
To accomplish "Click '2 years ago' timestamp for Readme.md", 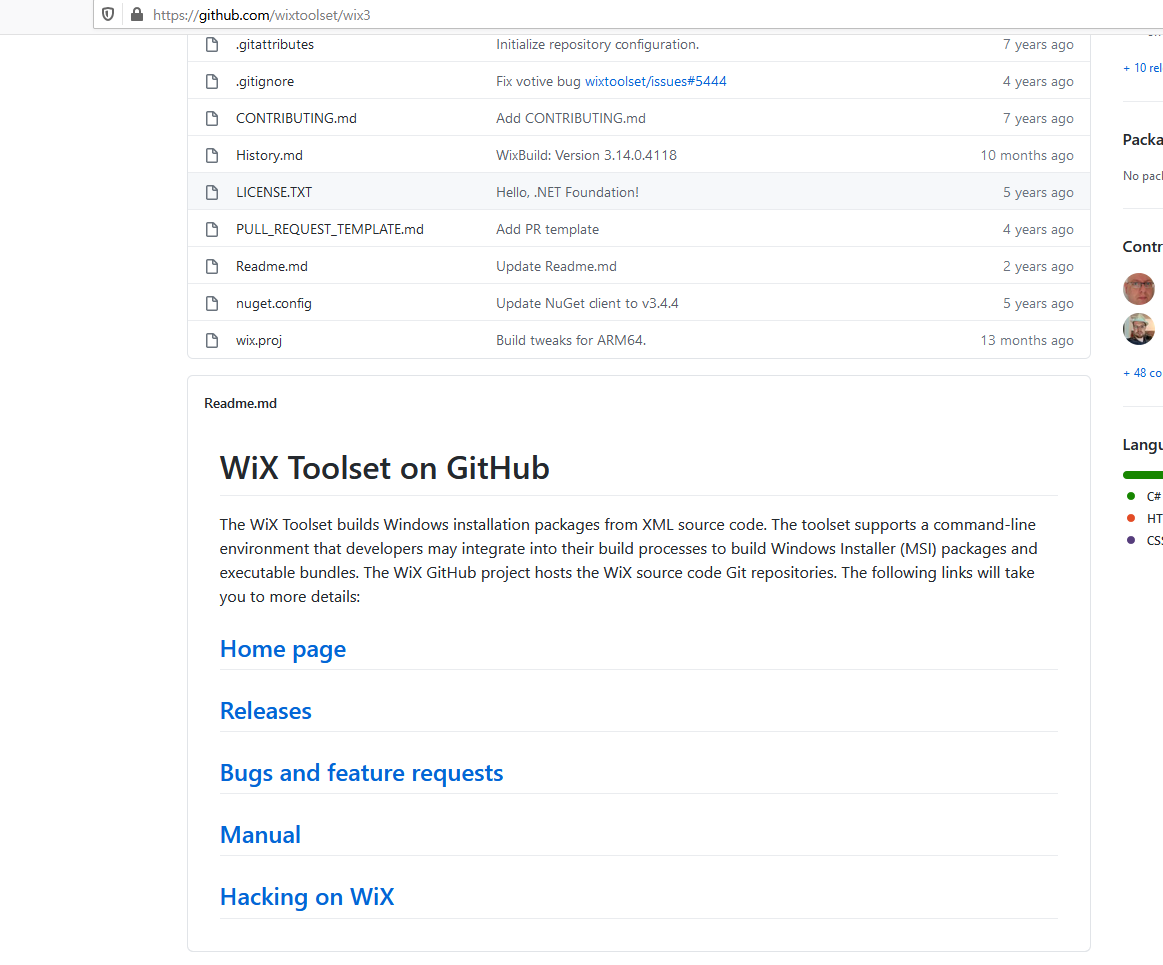I will pos(1038,267).
